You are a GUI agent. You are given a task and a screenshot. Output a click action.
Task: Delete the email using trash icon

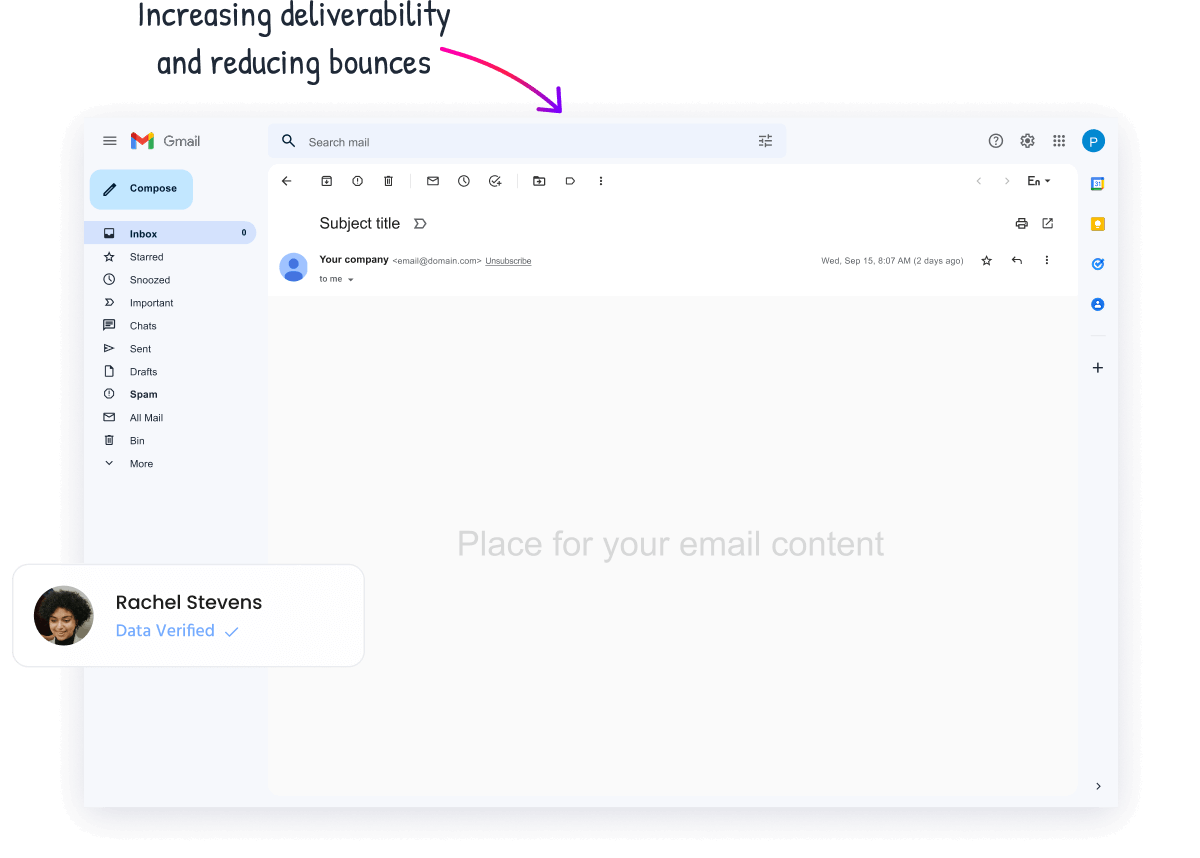pyautogui.click(x=388, y=181)
